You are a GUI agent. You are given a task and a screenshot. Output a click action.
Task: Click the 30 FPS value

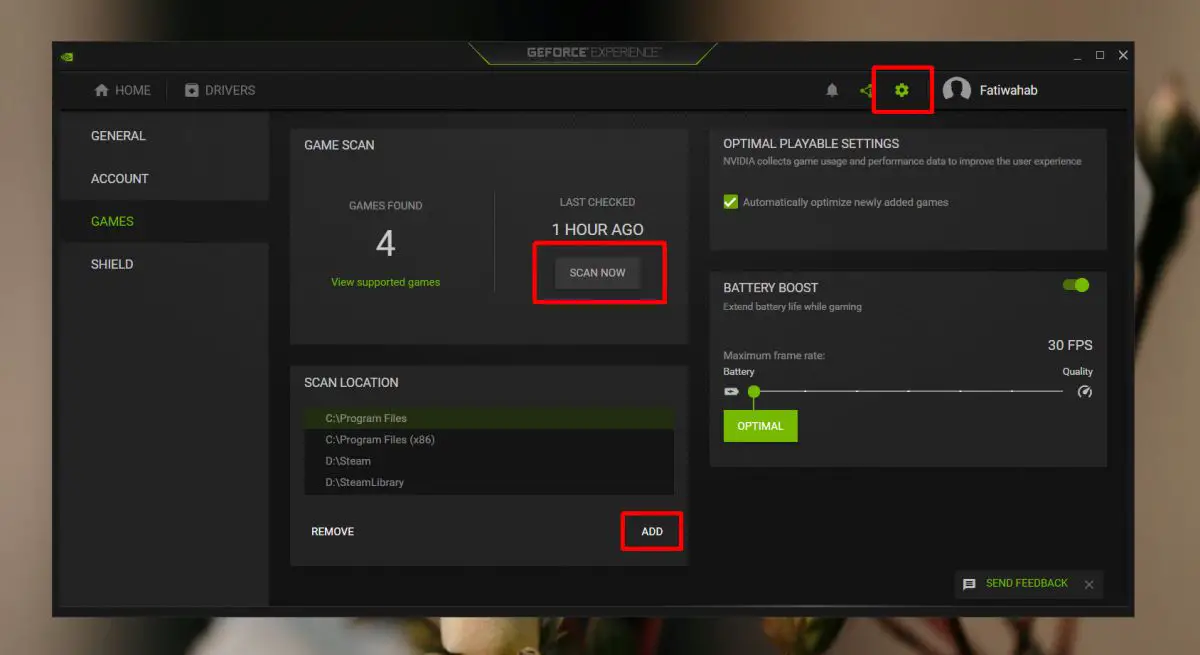1070,345
